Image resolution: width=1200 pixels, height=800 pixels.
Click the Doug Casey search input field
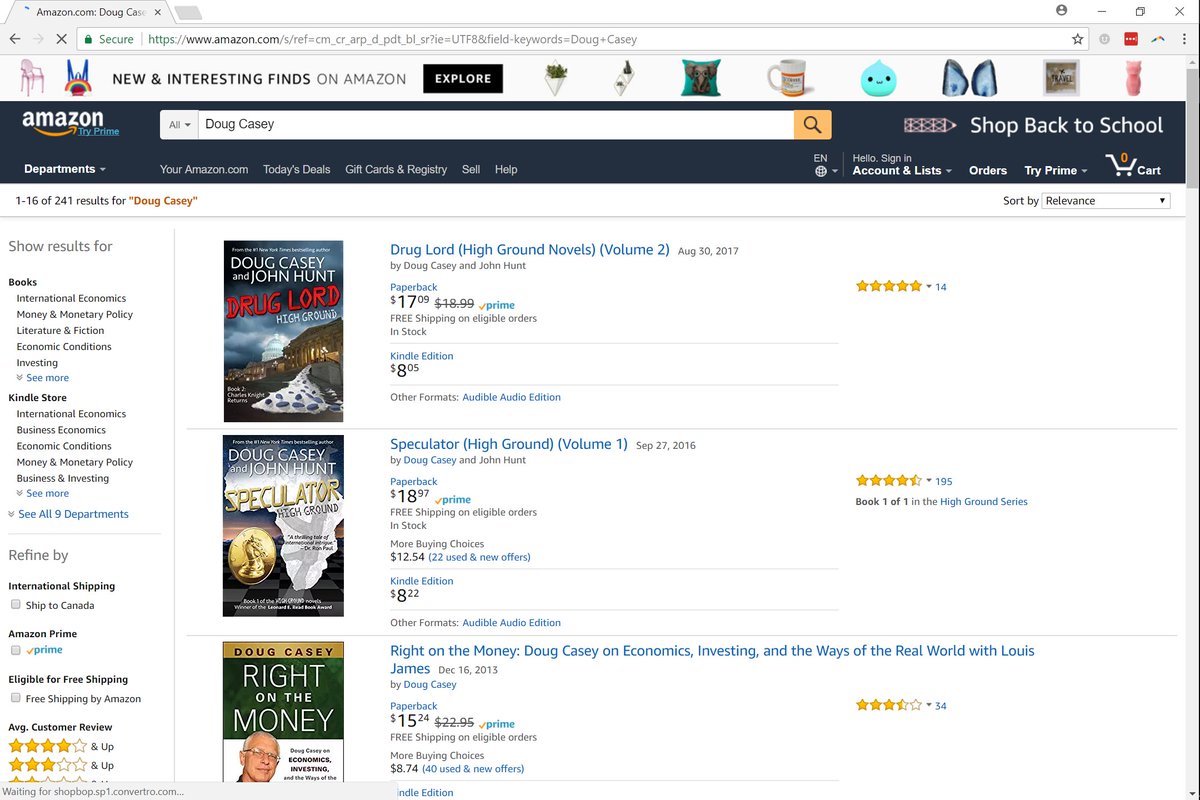pyautogui.click(x=496, y=125)
